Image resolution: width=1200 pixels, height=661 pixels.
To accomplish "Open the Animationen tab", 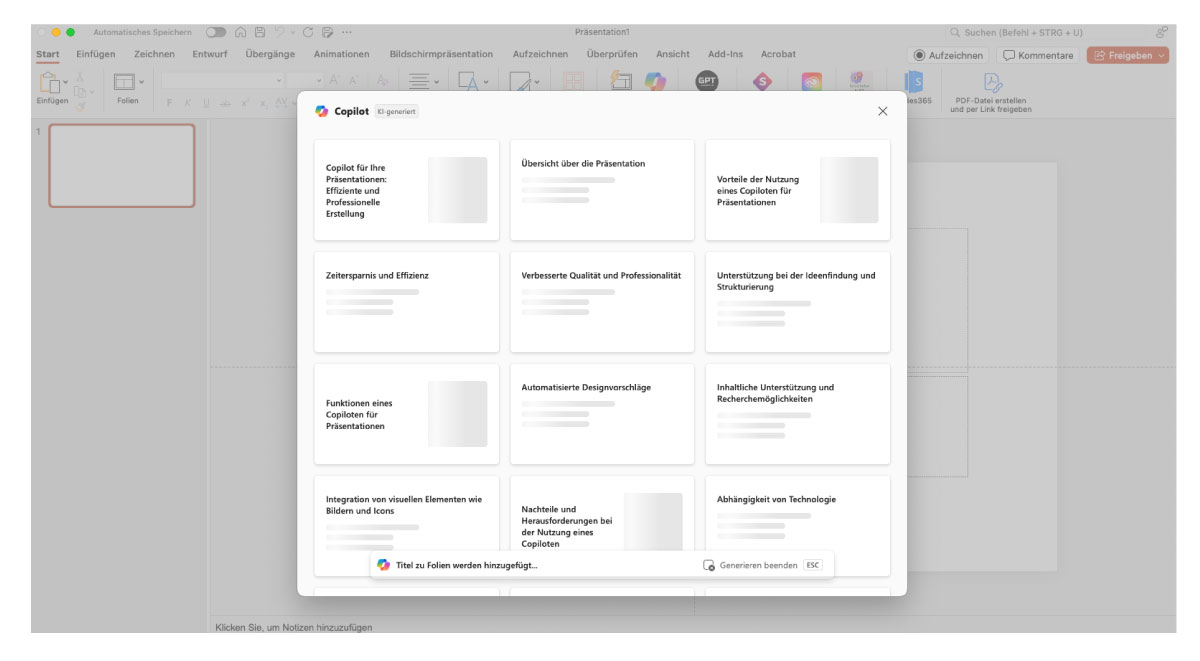I will (341, 54).
